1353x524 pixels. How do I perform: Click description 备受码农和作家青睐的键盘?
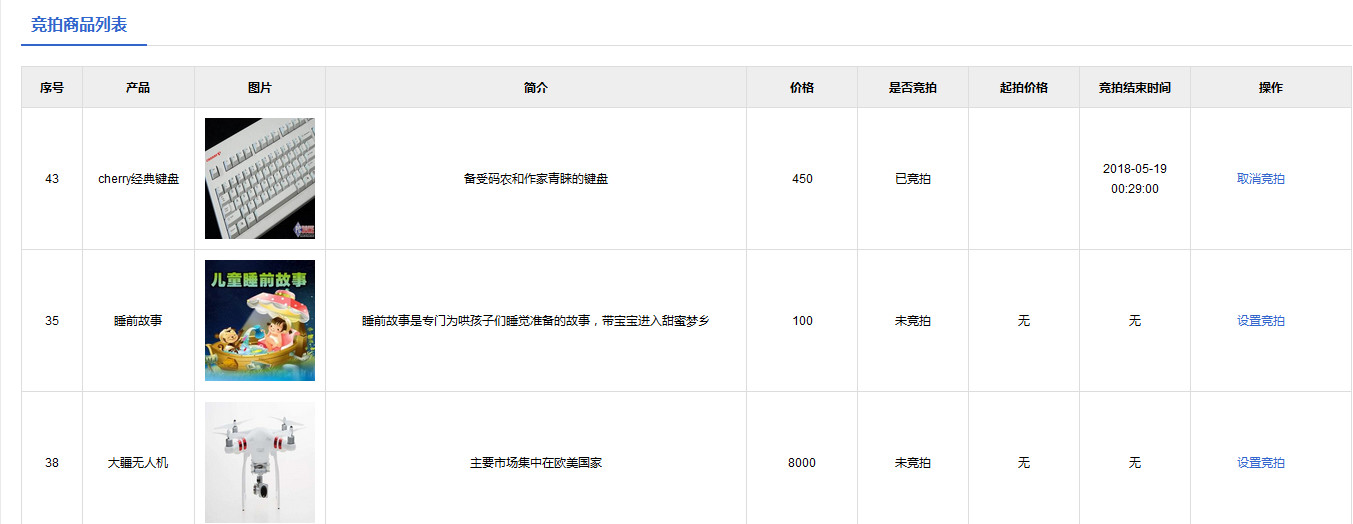tap(536, 179)
